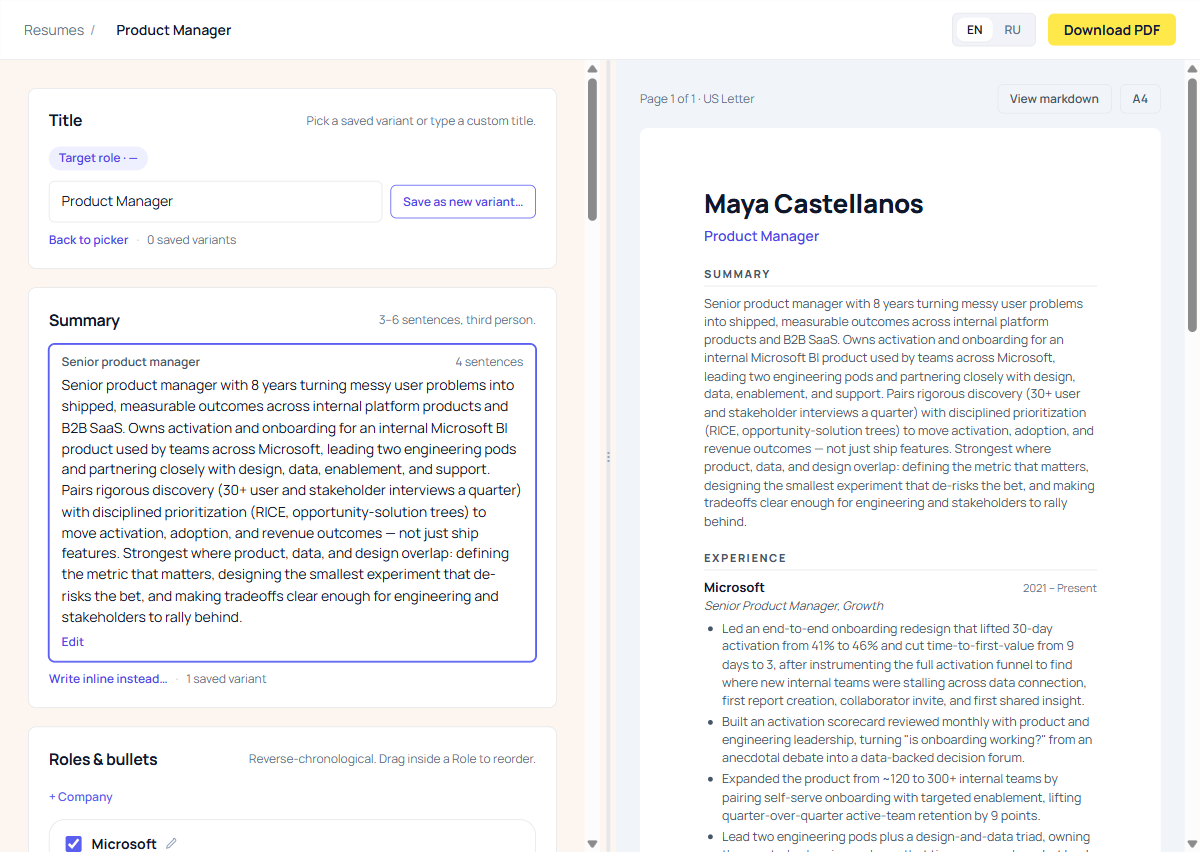Click the preview pane scroll down arrow
Viewport: 1200px width, 852px height.
(1192, 844)
